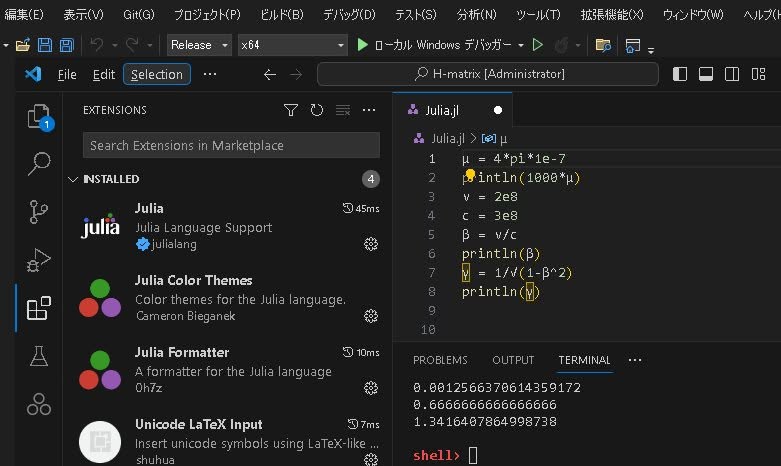
Task: Open Unicode LaTeX Input gear settings
Action: coord(371,459)
